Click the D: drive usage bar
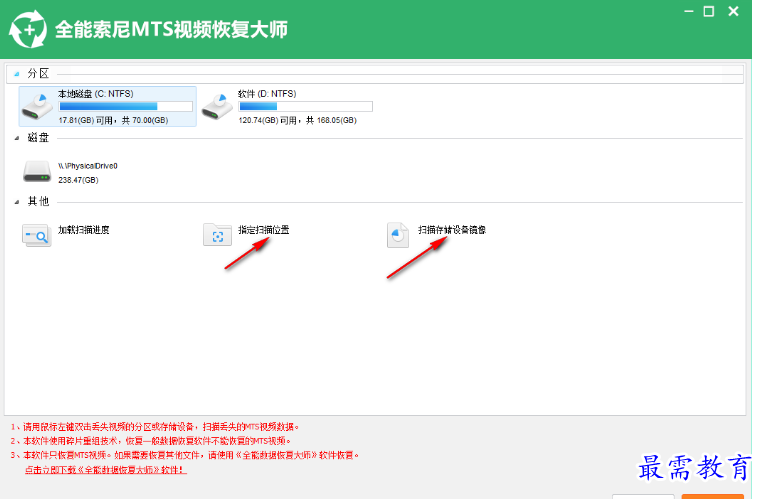 (305, 105)
